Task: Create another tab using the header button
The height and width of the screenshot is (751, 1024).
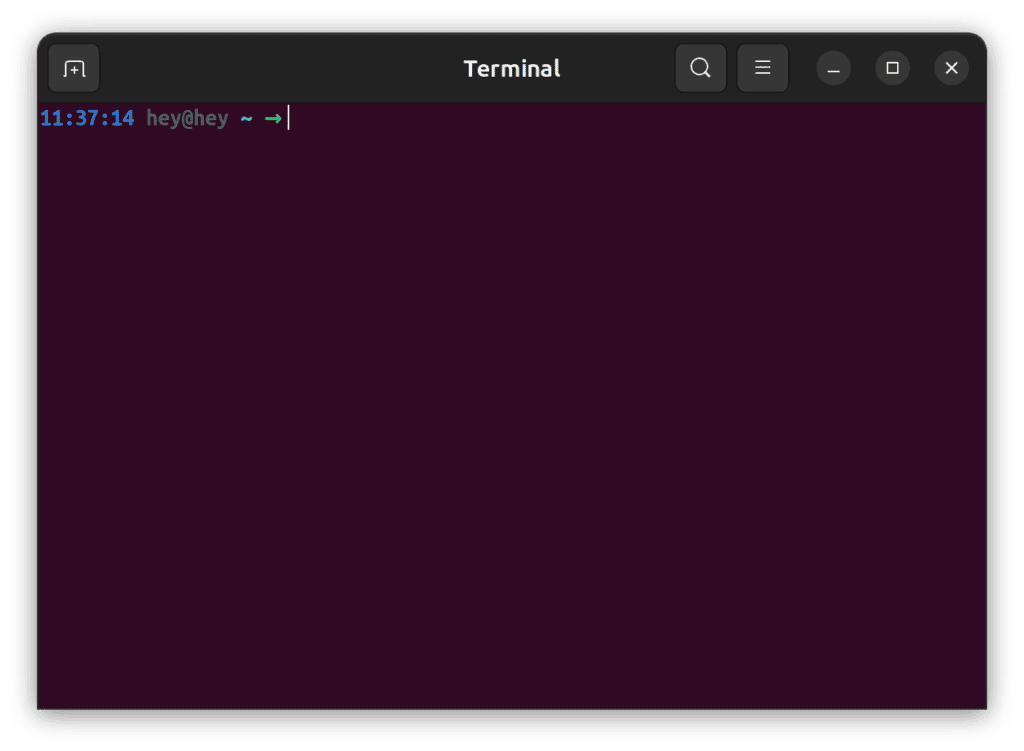Action: click(73, 68)
